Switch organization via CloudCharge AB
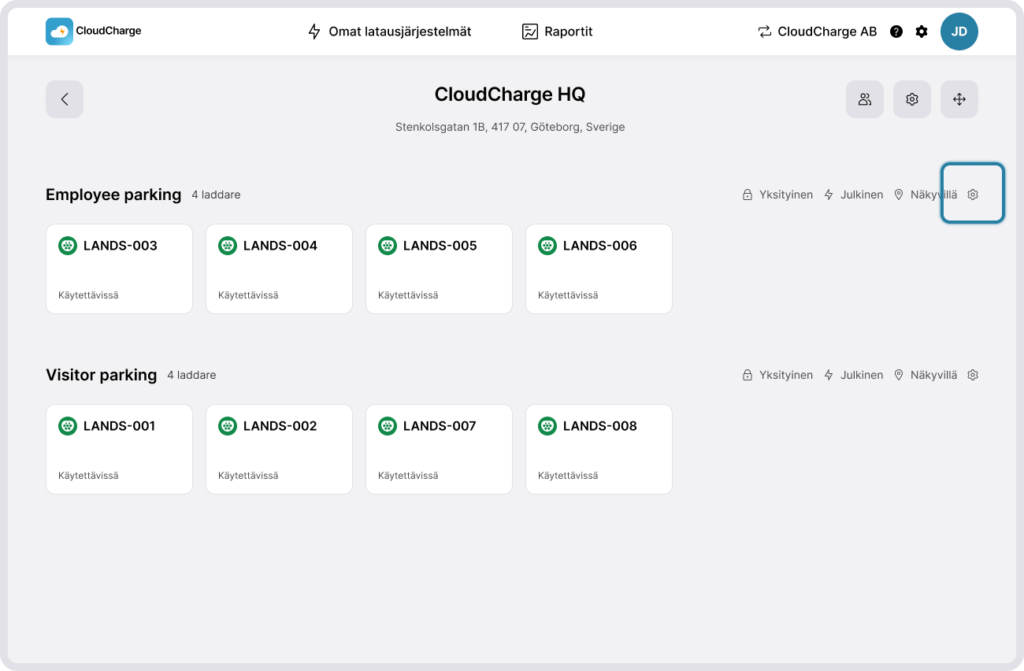The image size is (1024, 671). tap(817, 32)
